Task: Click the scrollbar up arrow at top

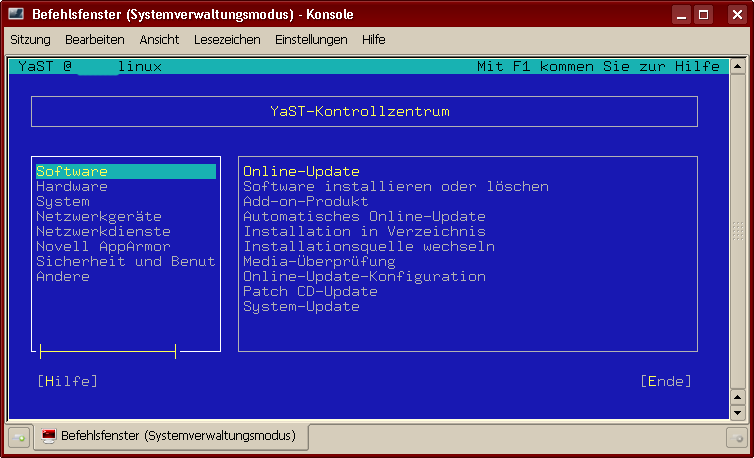Action: pyautogui.click(x=738, y=66)
